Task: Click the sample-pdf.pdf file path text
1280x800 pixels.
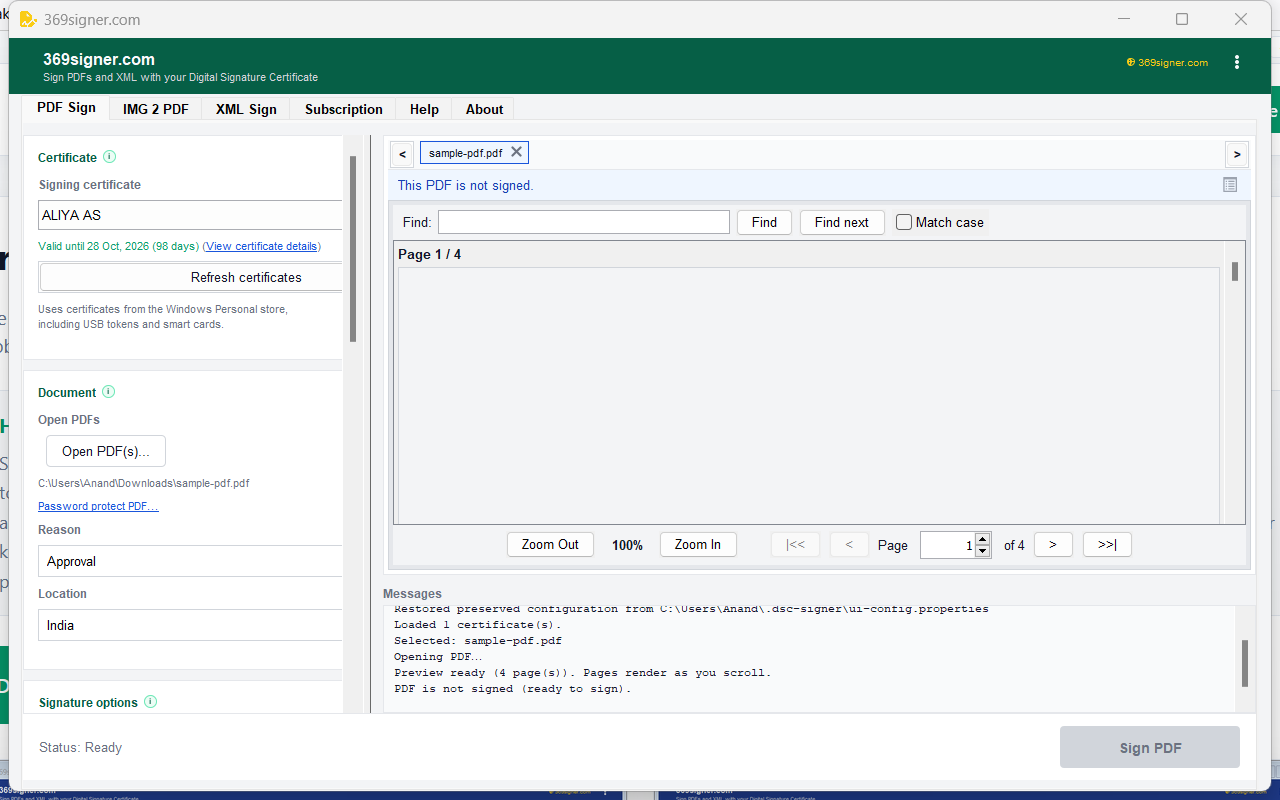Action: point(144,483)
